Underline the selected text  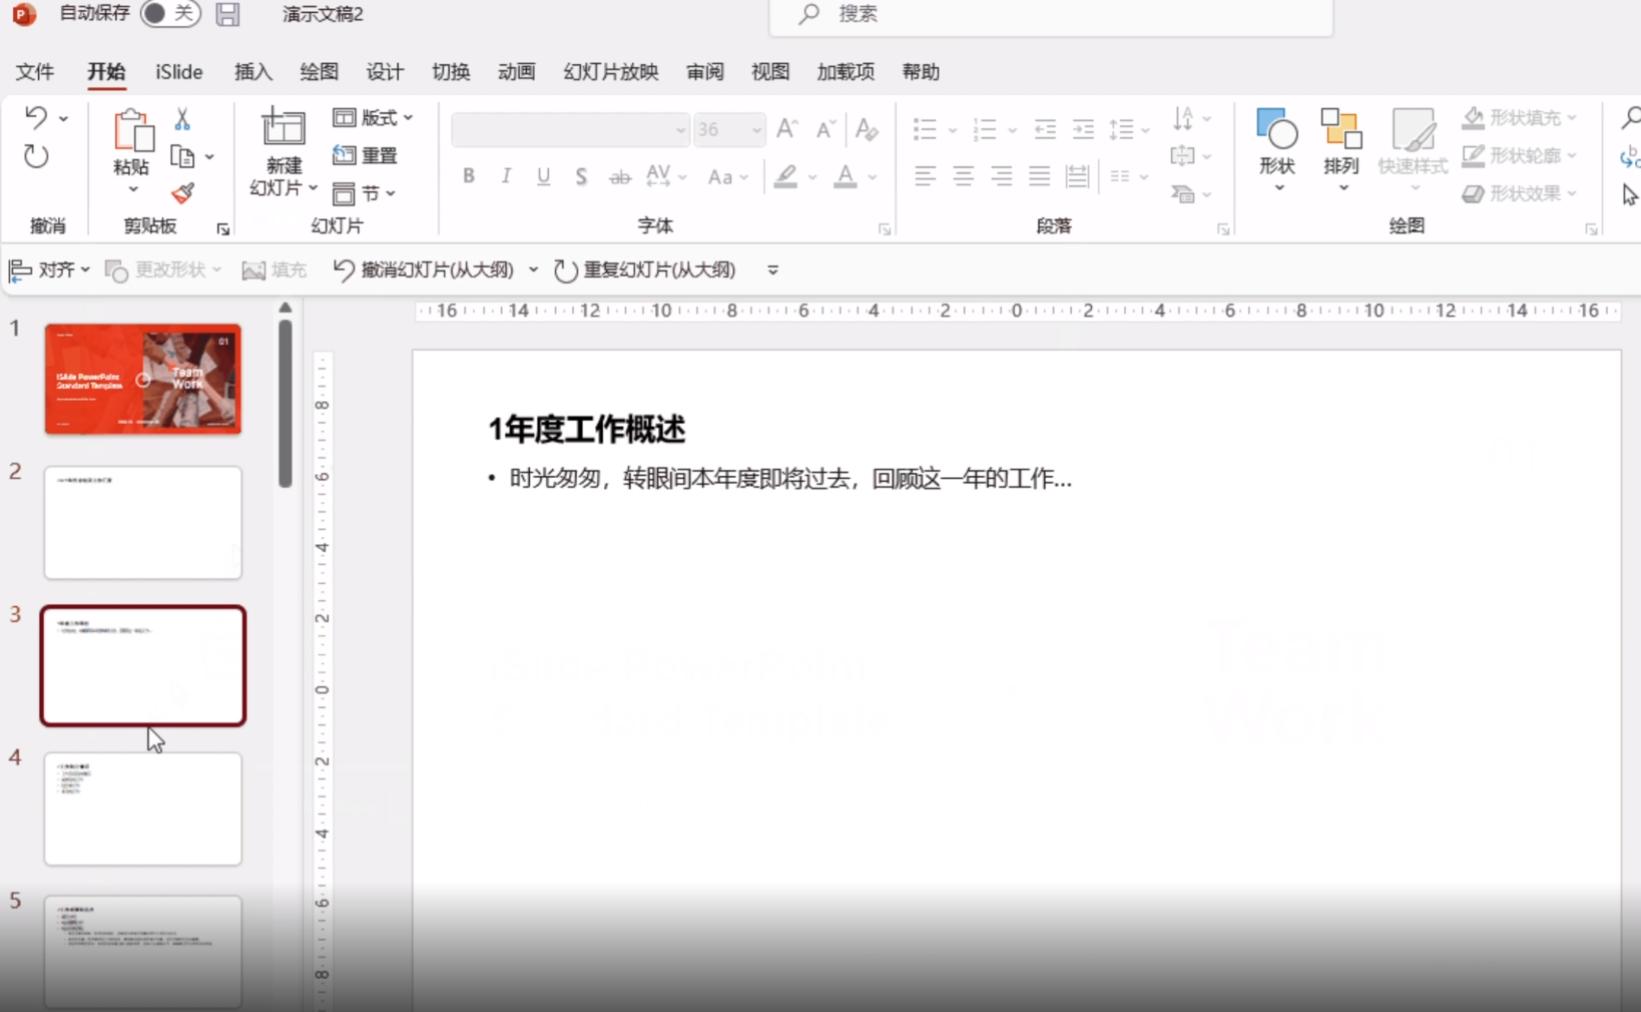542,176
